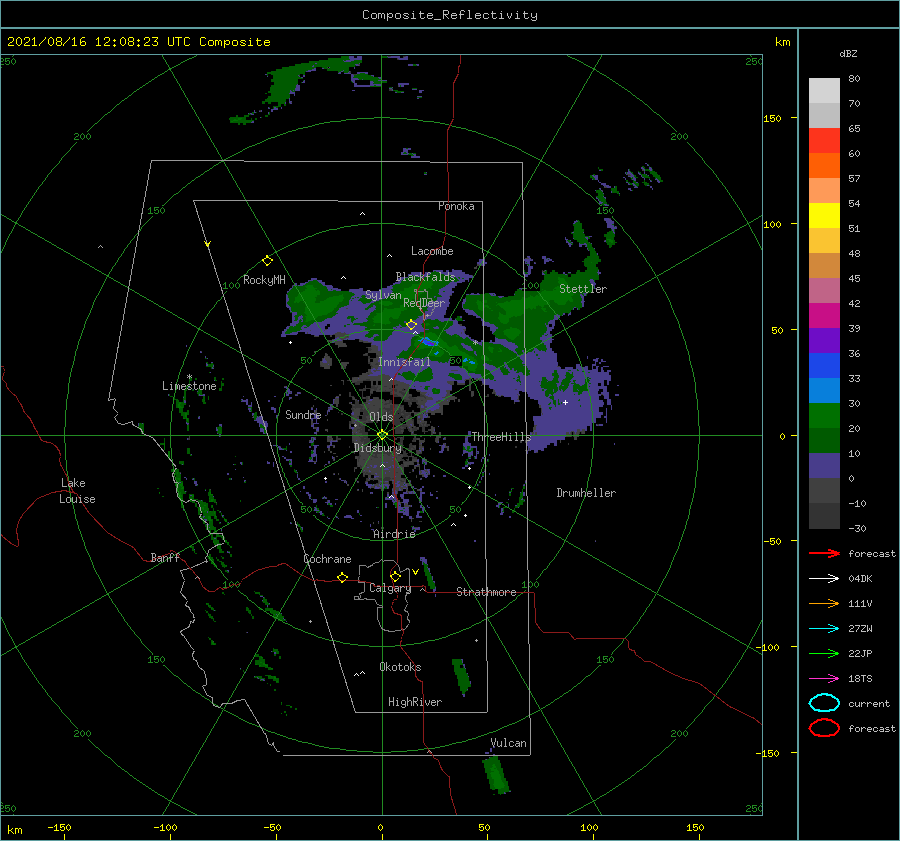Viewport: 900px width, 841px height.
Task: Click the Banff town label
Action: [165, 557]
